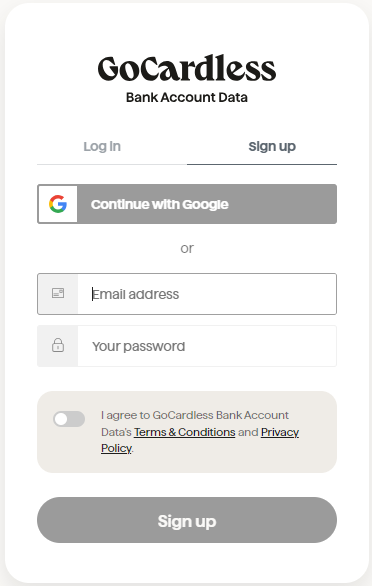Open the Terms & Conditions link
372x586 pixels.
pos(185,432)
